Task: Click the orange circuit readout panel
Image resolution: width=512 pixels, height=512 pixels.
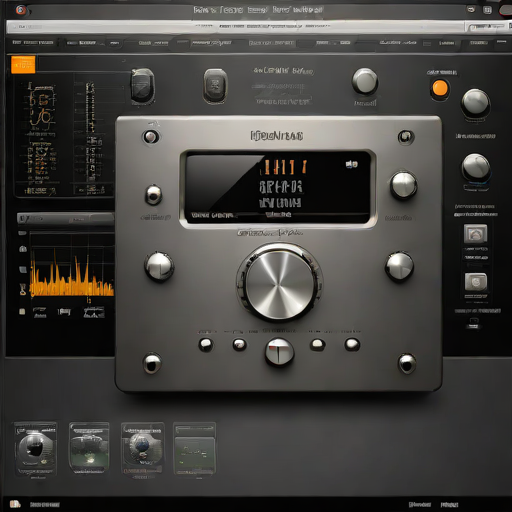Action: click(63, 136)
